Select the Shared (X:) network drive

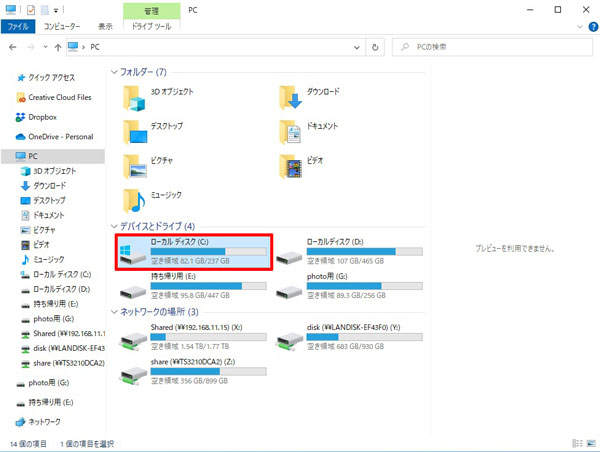click(x=193, y=338)
